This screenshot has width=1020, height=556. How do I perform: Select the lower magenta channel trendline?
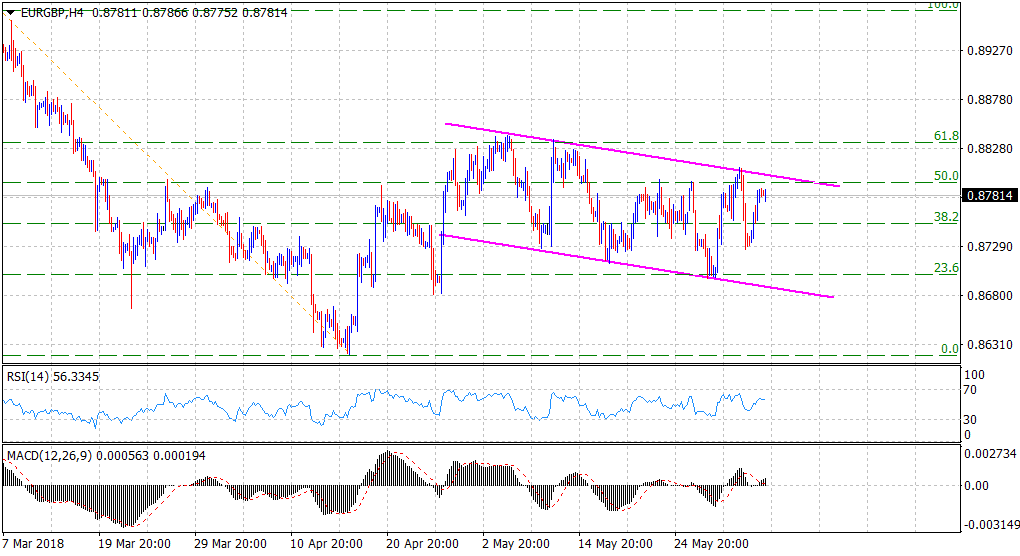[x=640, y=267]
